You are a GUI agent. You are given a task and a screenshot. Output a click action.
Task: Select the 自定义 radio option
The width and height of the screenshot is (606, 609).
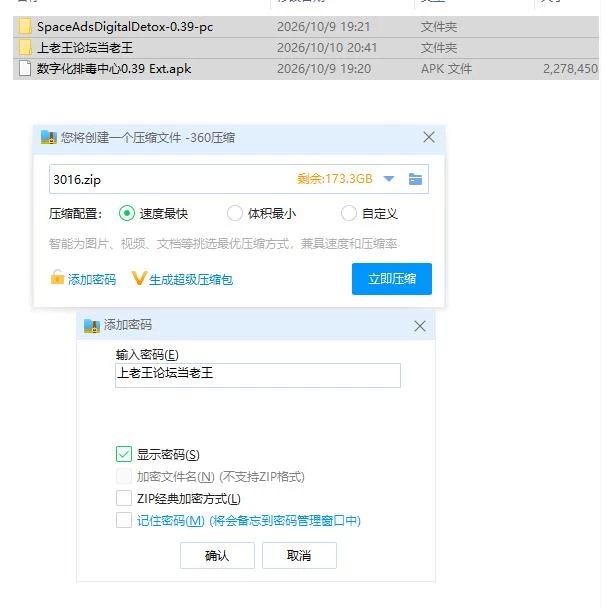348,213
